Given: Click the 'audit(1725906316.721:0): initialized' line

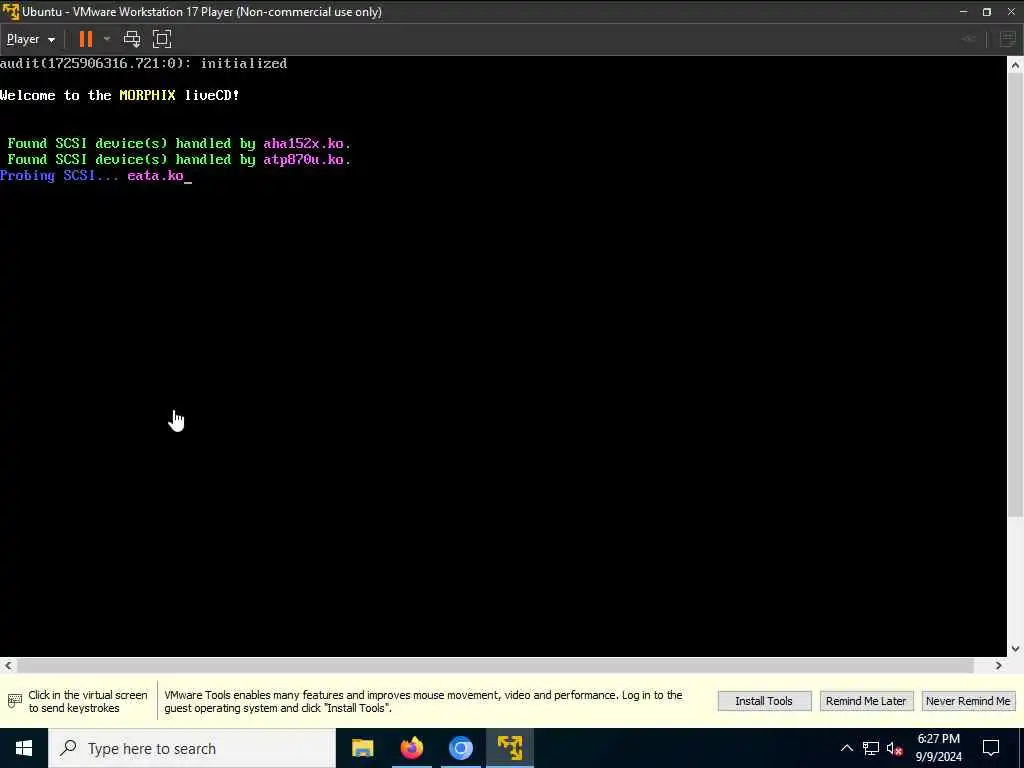Looking at the screenshot, I should tap(144, 63).
